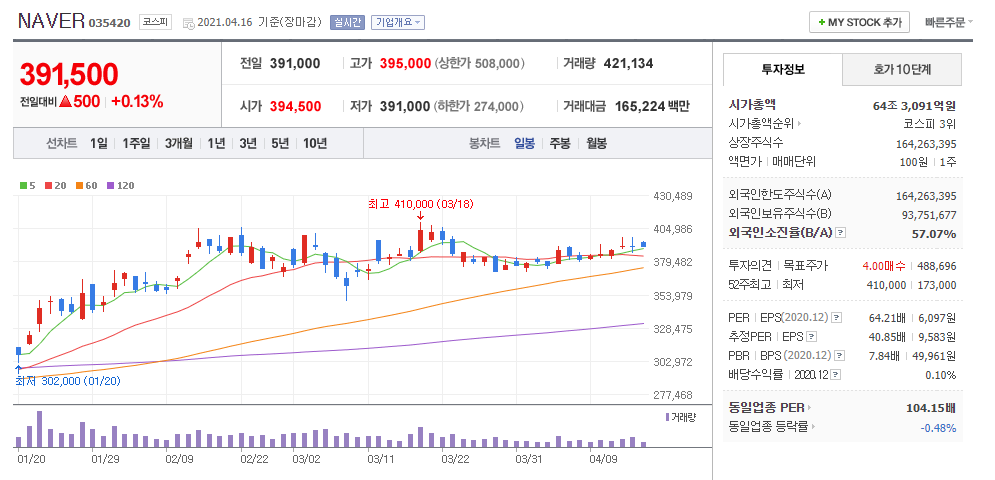Select the 1년 line chart period
Screen dimensions: 995x480
pos(216,143)
